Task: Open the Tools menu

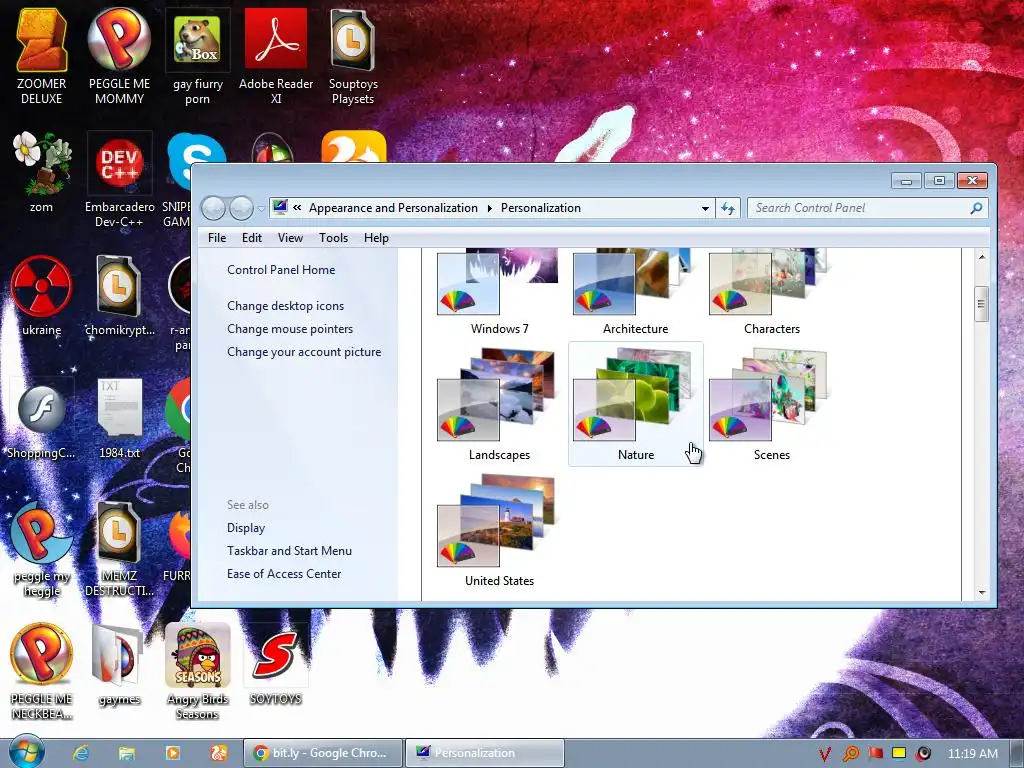Action: (333, 238)
